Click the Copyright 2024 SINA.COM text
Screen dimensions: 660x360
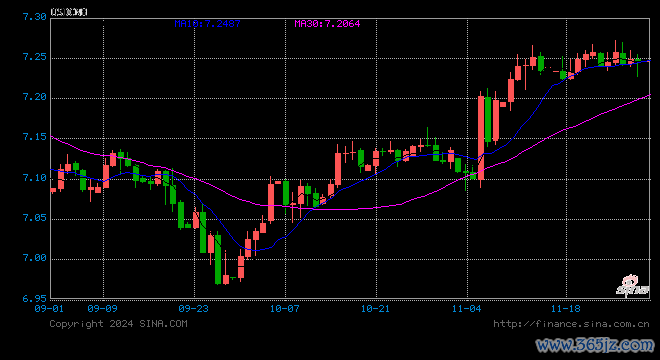119,324
